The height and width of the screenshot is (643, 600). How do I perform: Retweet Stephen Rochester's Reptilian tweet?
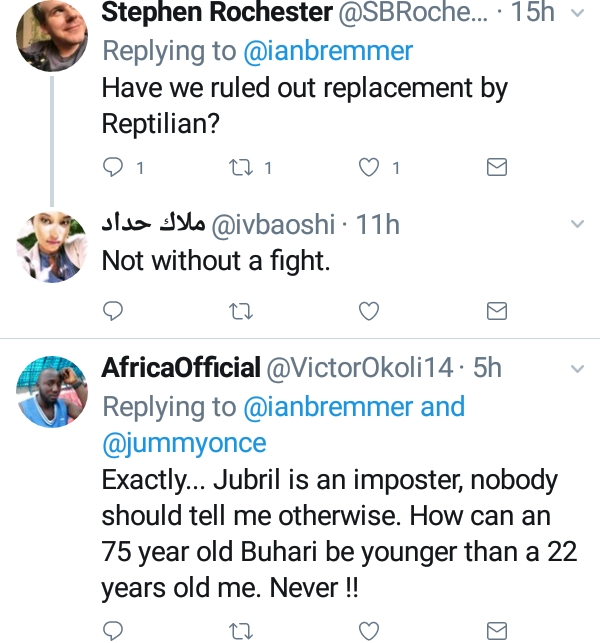tap(243, 168)
